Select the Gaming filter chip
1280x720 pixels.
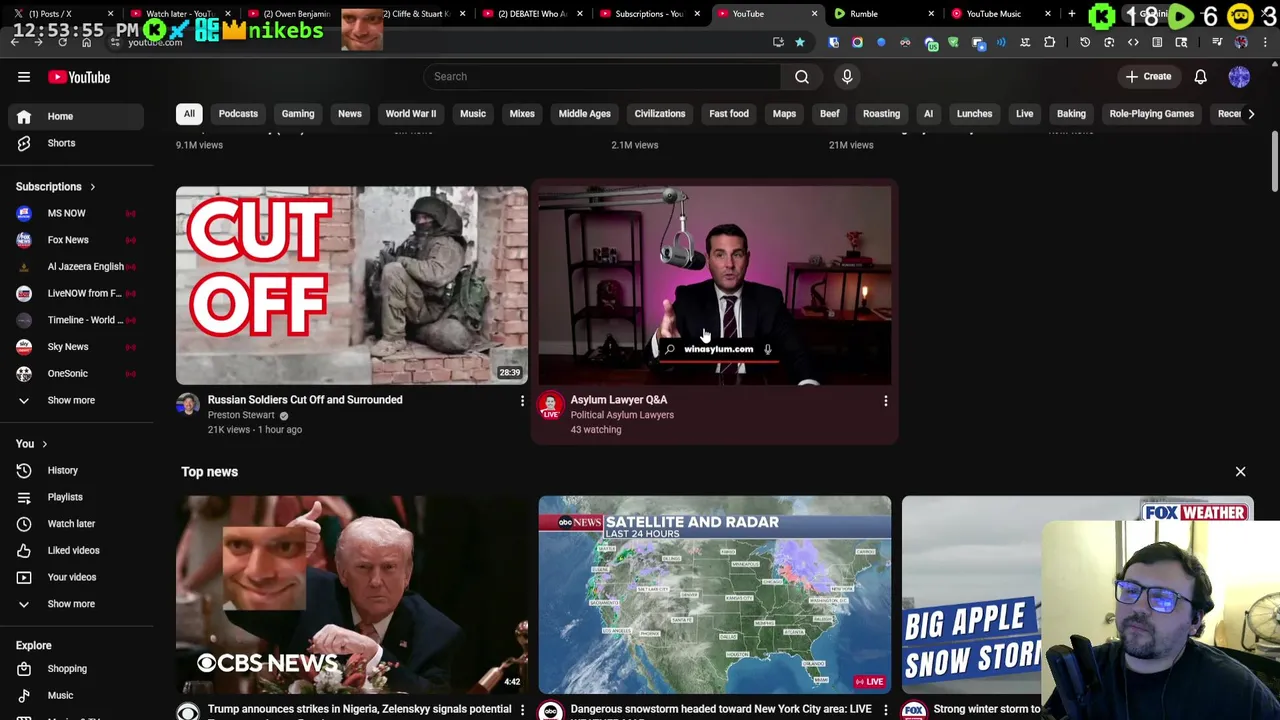pyautogui.click(x=298, y=114)
